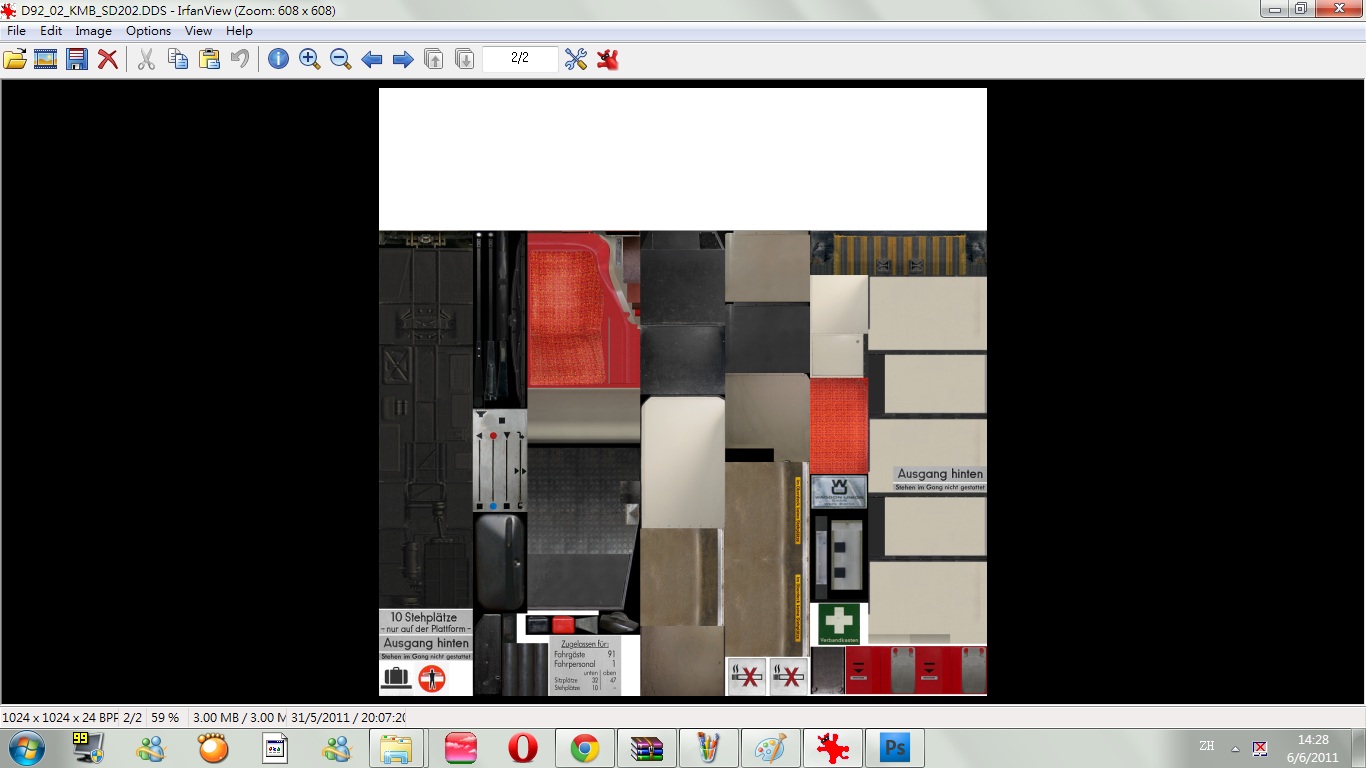
Task: Open the File menu
Action: click(17, 31)
